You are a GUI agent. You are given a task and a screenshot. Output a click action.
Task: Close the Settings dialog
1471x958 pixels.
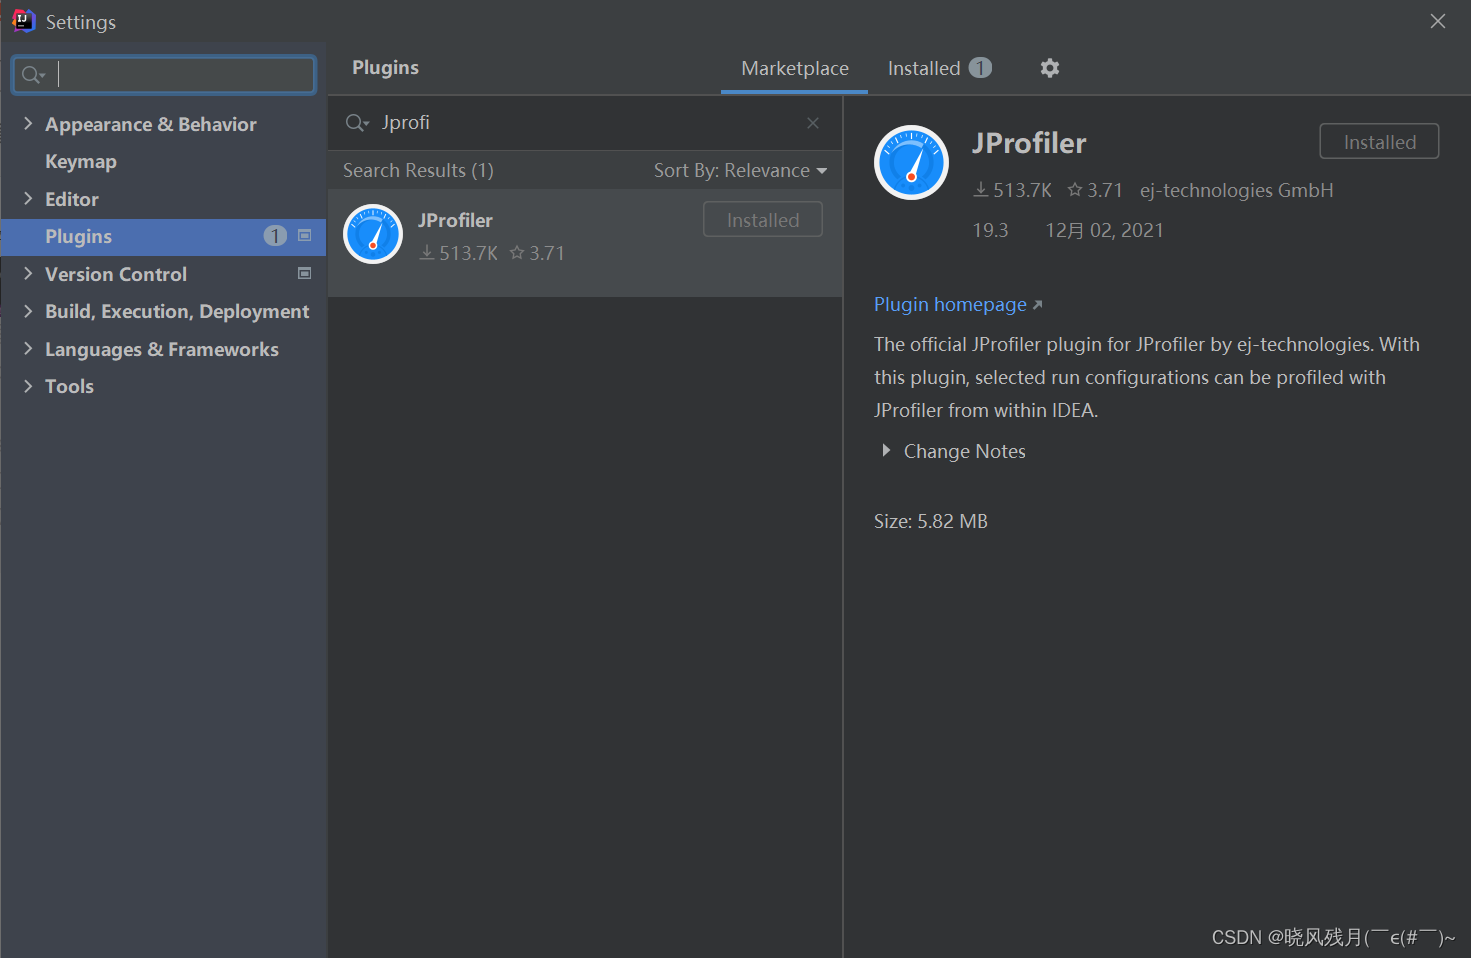coord(1438,21)
